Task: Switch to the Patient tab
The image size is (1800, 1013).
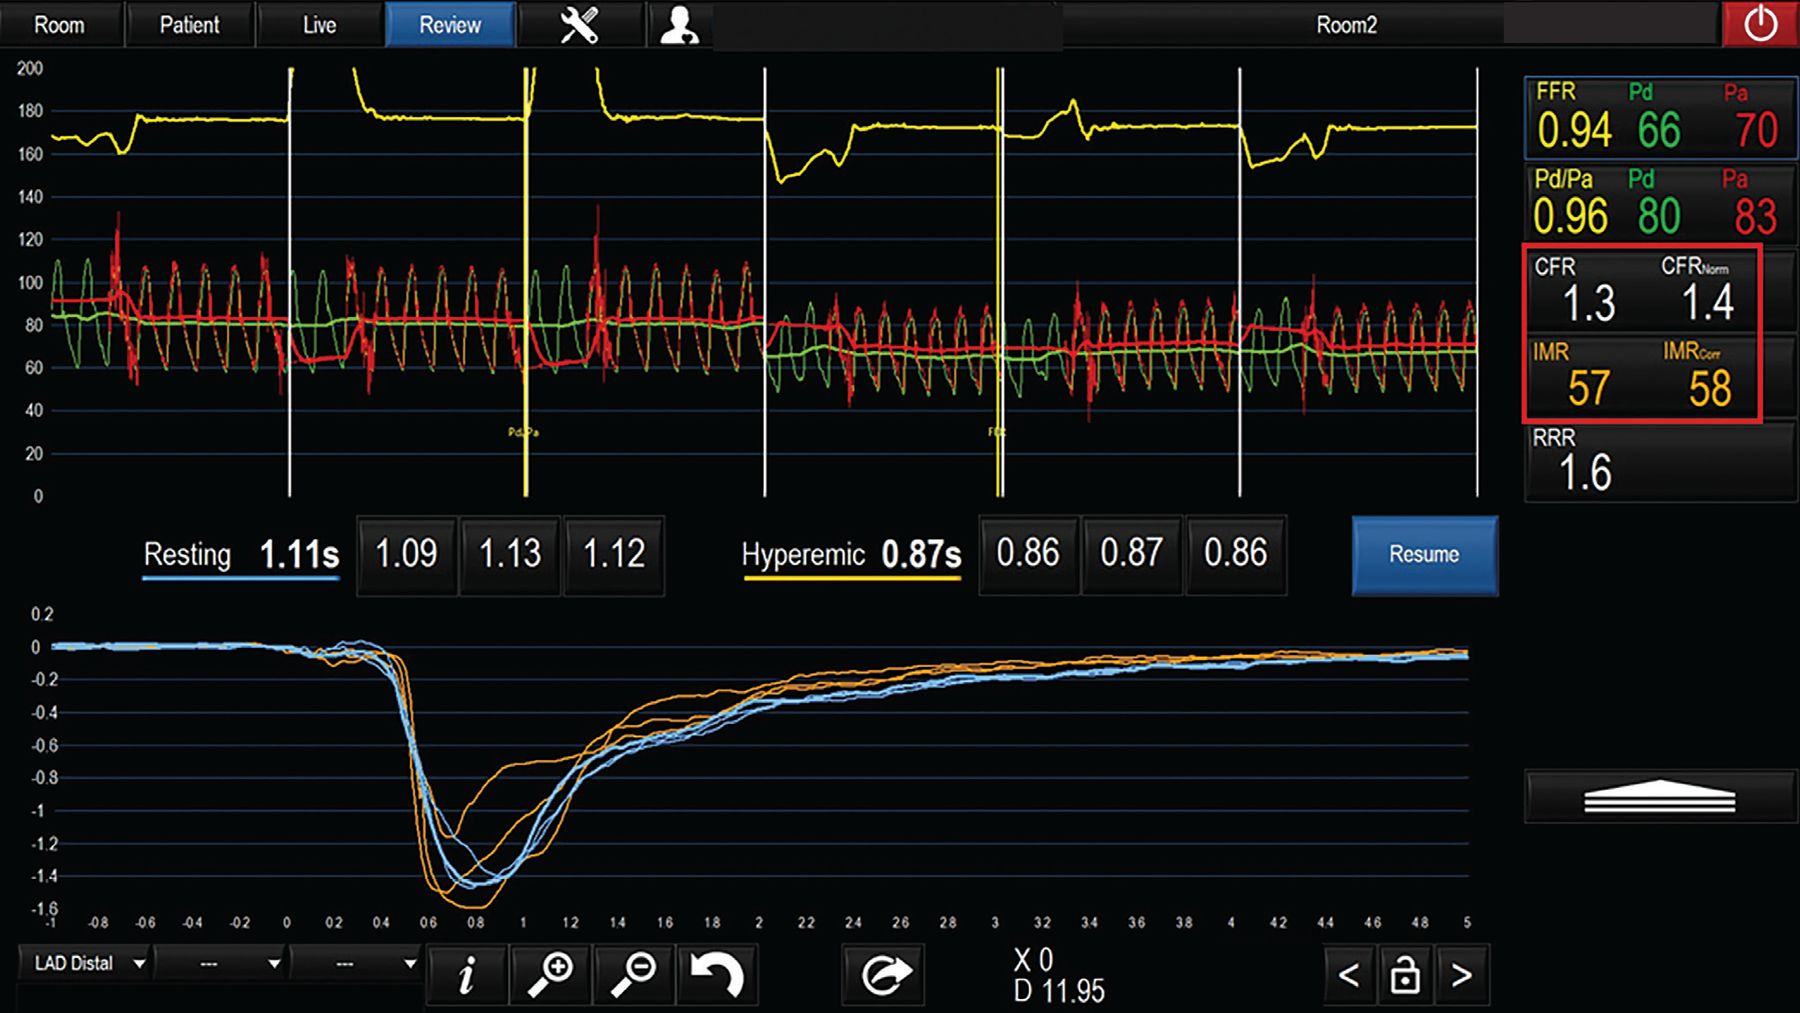Action: click(189, 24)
